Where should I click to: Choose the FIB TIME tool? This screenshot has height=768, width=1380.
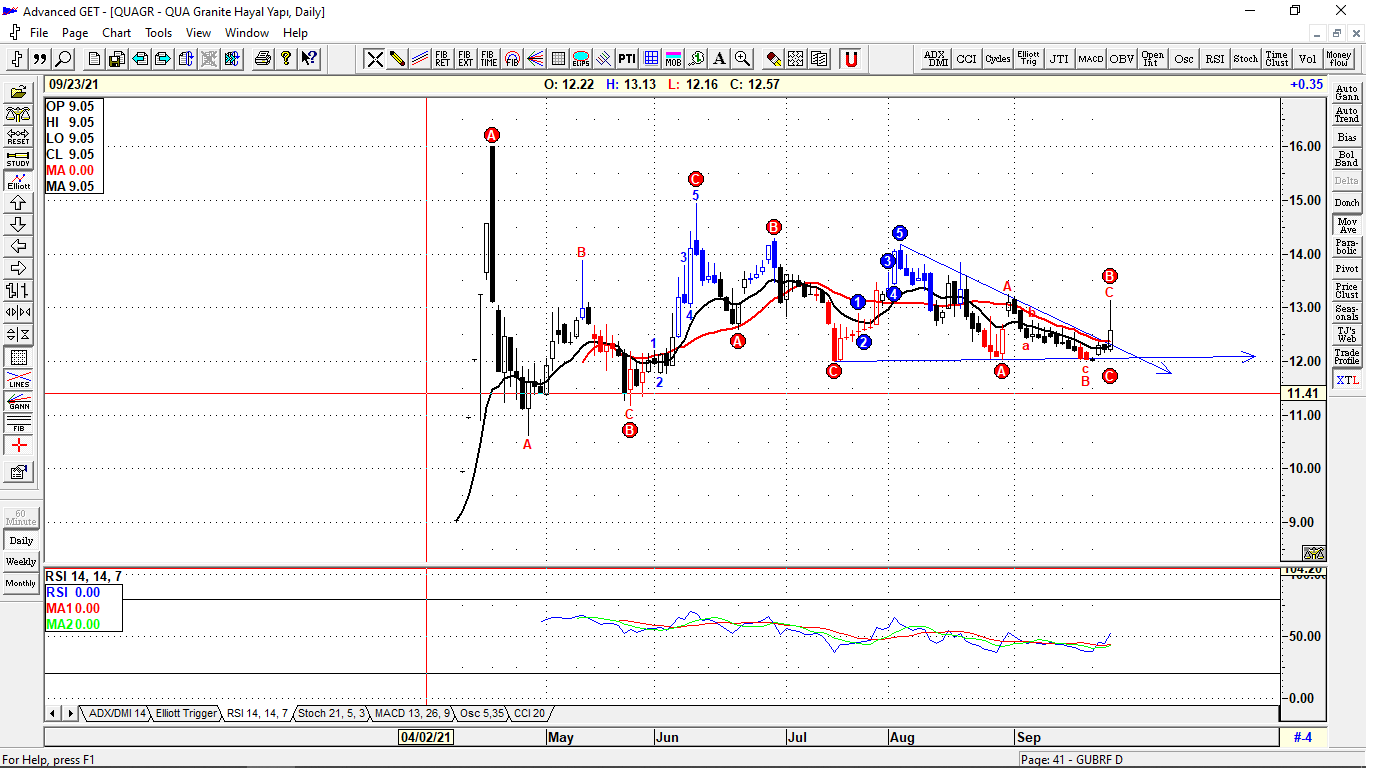click(488, 59)
